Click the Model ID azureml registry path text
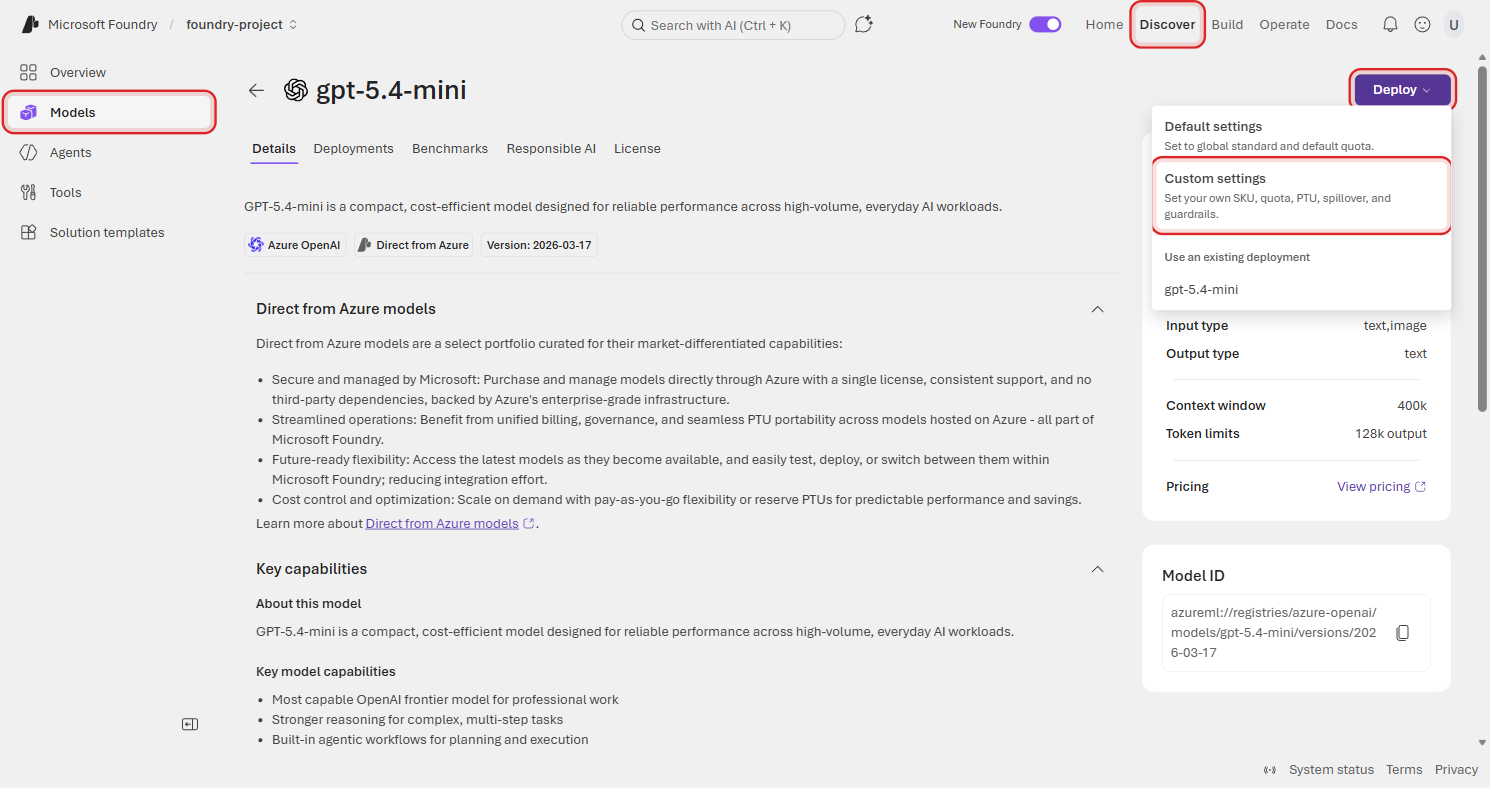This screenshot has width=1490, height=788. 1274,633
